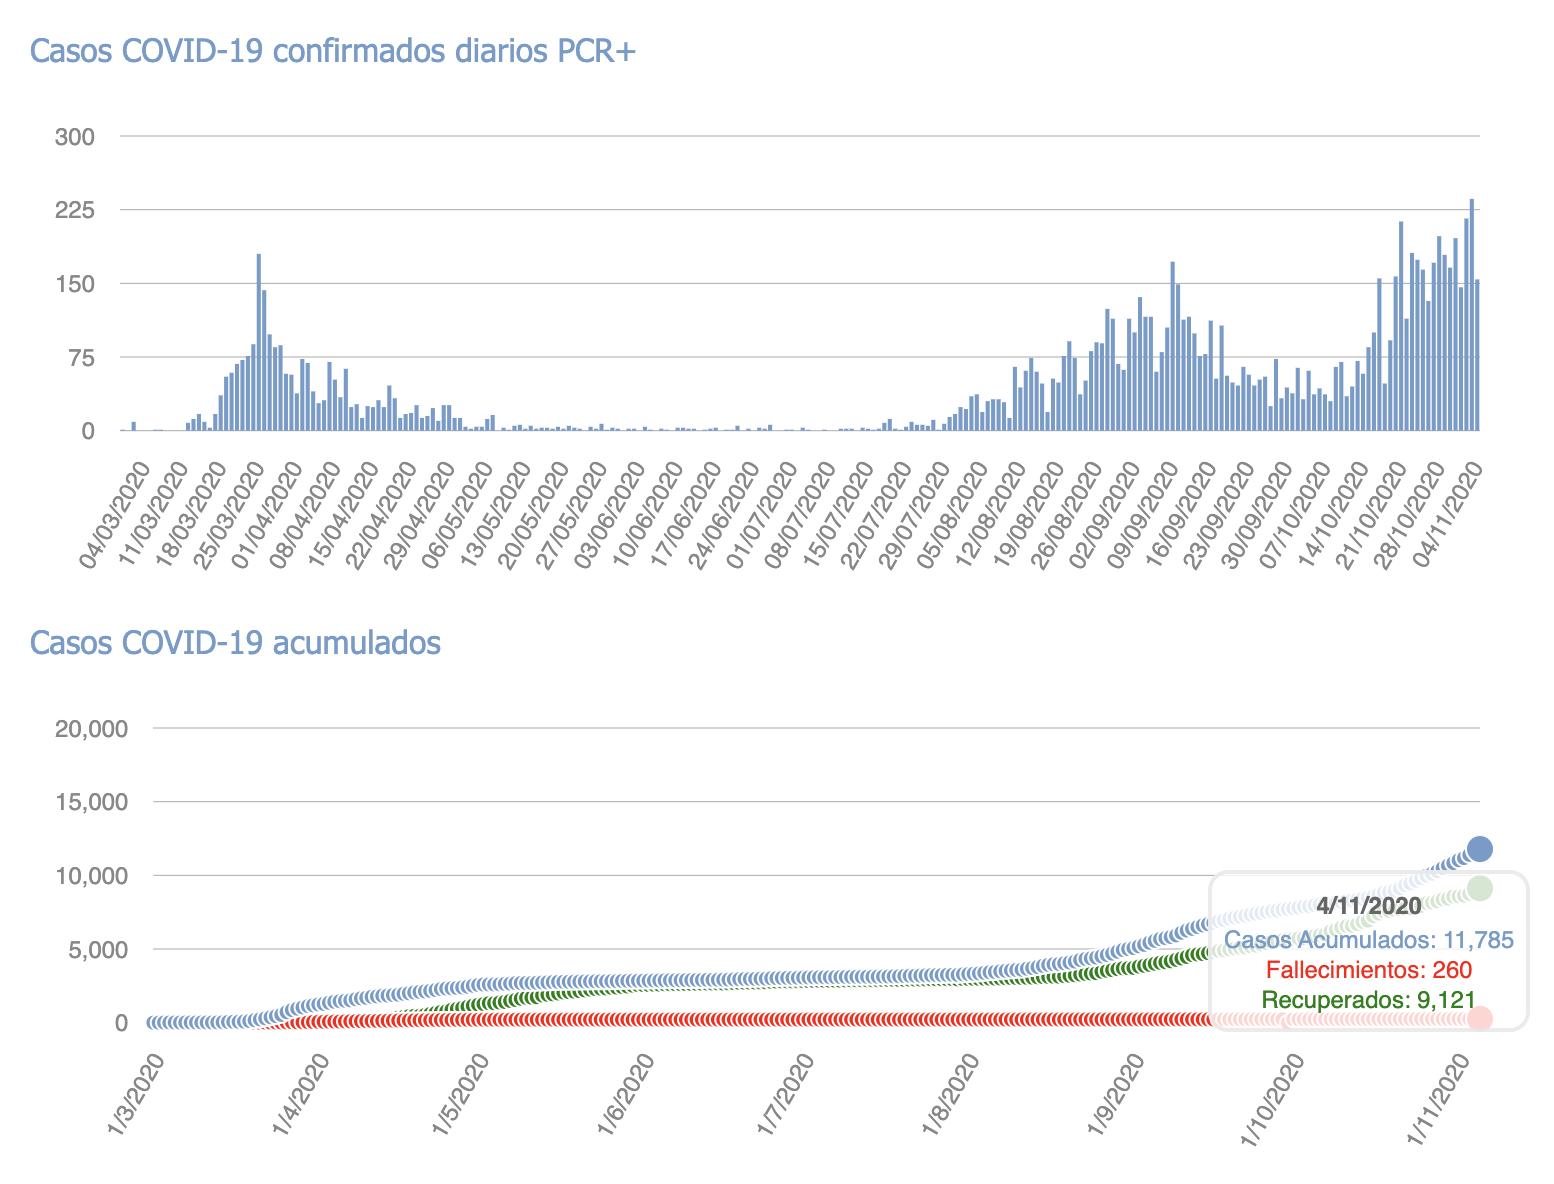The image size is (1554, 1184).
Task: Select the large blue end marker for accumulated cases
Action: click(1479, 849)
